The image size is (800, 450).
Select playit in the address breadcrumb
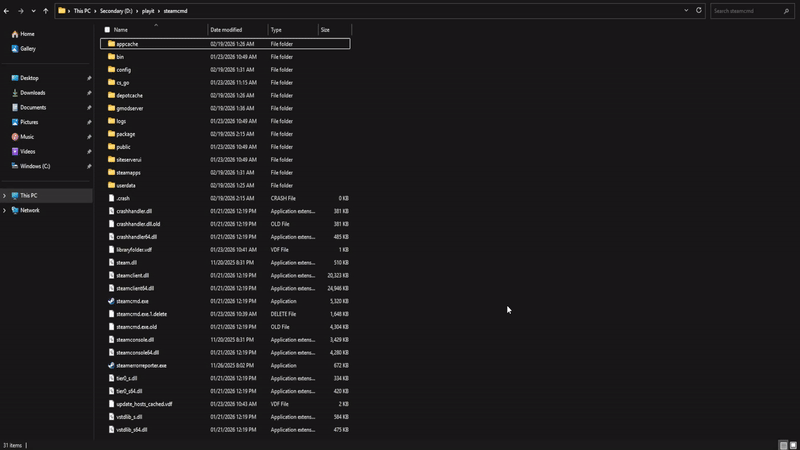point(148,11)
